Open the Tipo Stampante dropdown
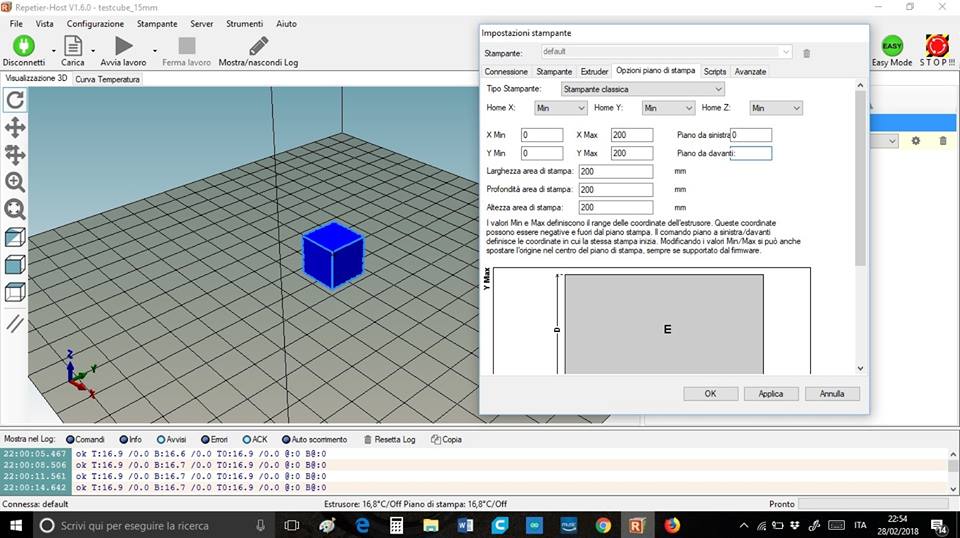The height and width of the screenshot is (538, 960). 643,89
